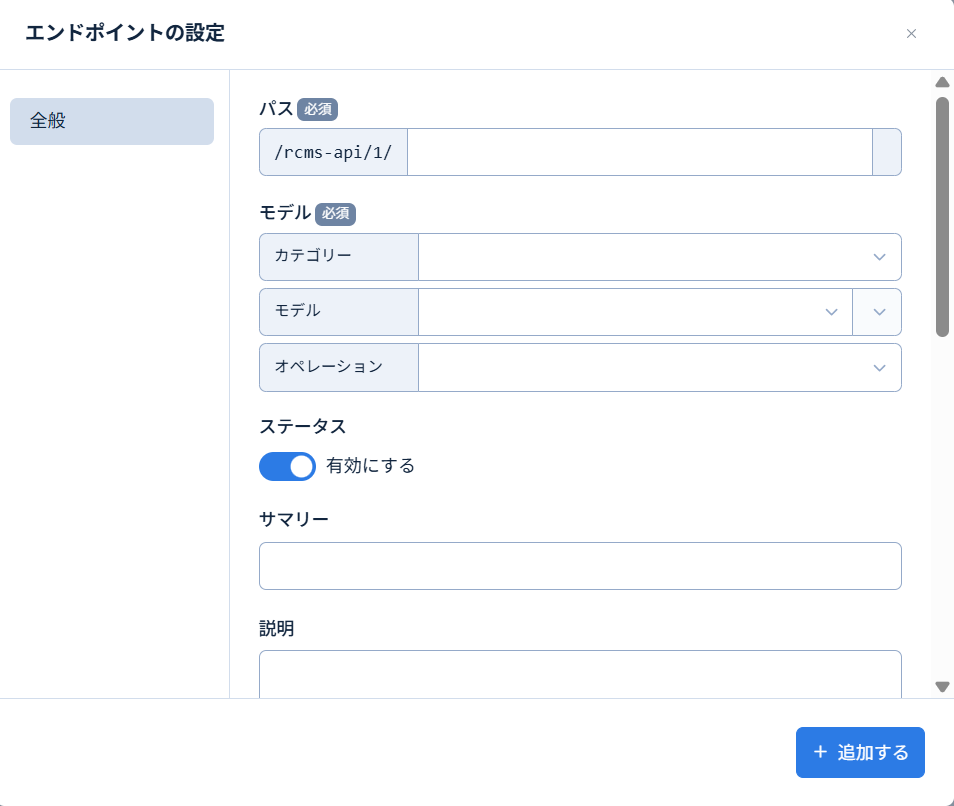Image resolution: width=954 pixels, height=806 pixels.
Task: Click inside the 説明 text area
Action: (580, 675)
